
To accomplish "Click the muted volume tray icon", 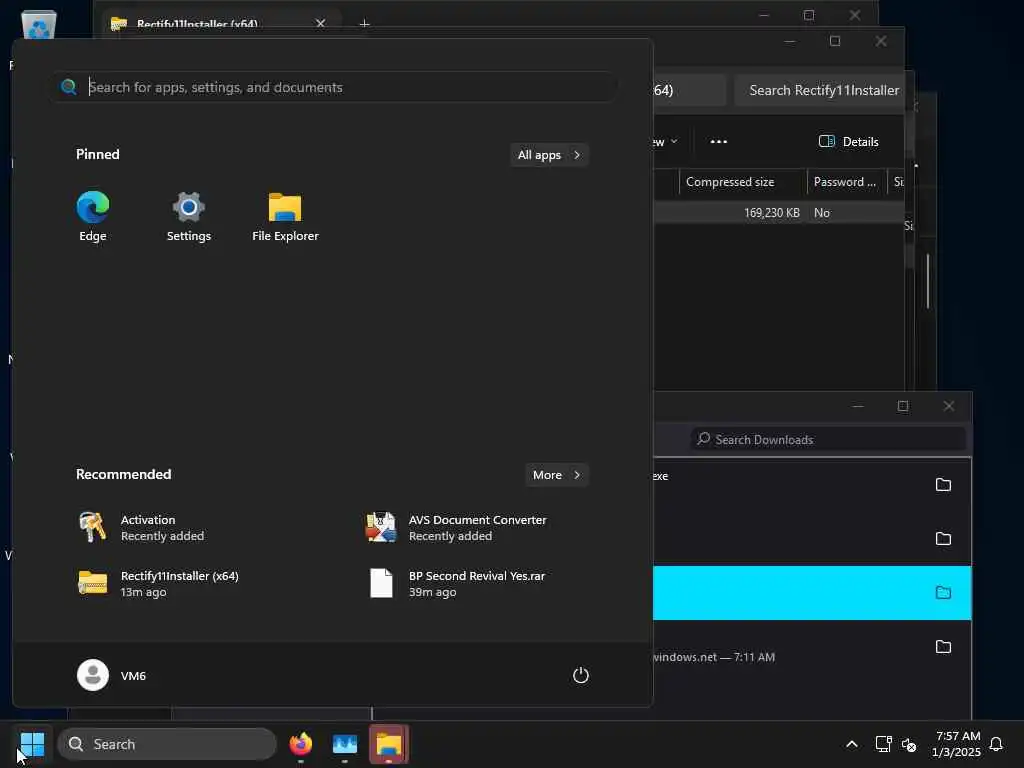I will (x=909, y=744).
